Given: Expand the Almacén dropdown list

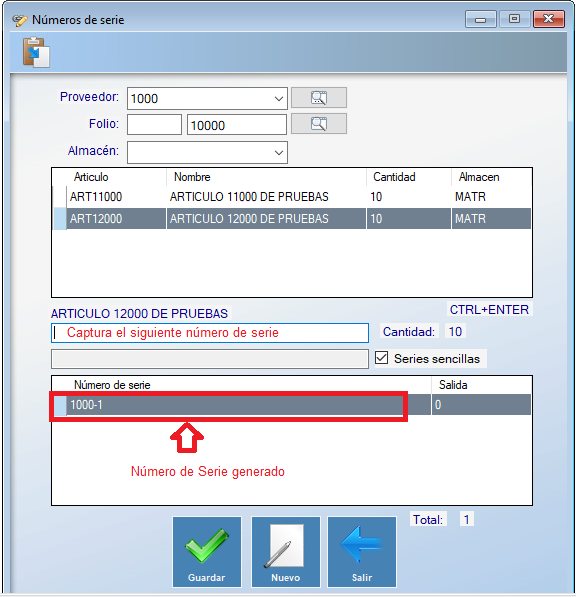Looking at the screenshot, I should click(x=279, y=153).
